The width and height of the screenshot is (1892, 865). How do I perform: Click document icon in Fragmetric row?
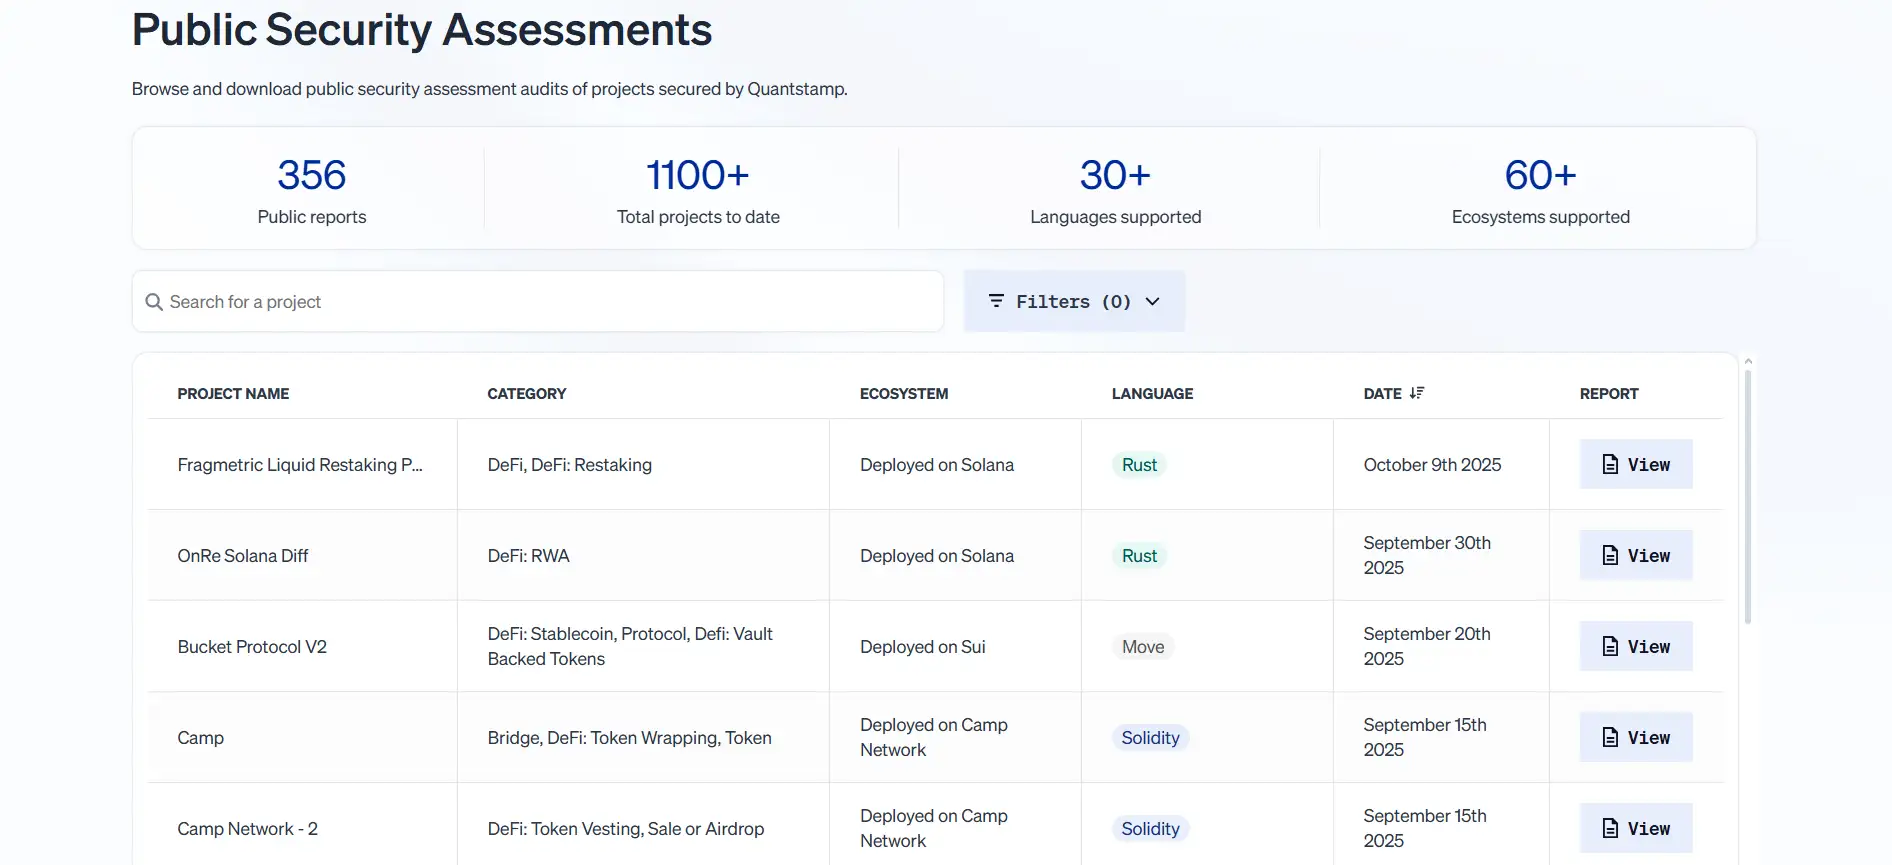[1610, 464]
